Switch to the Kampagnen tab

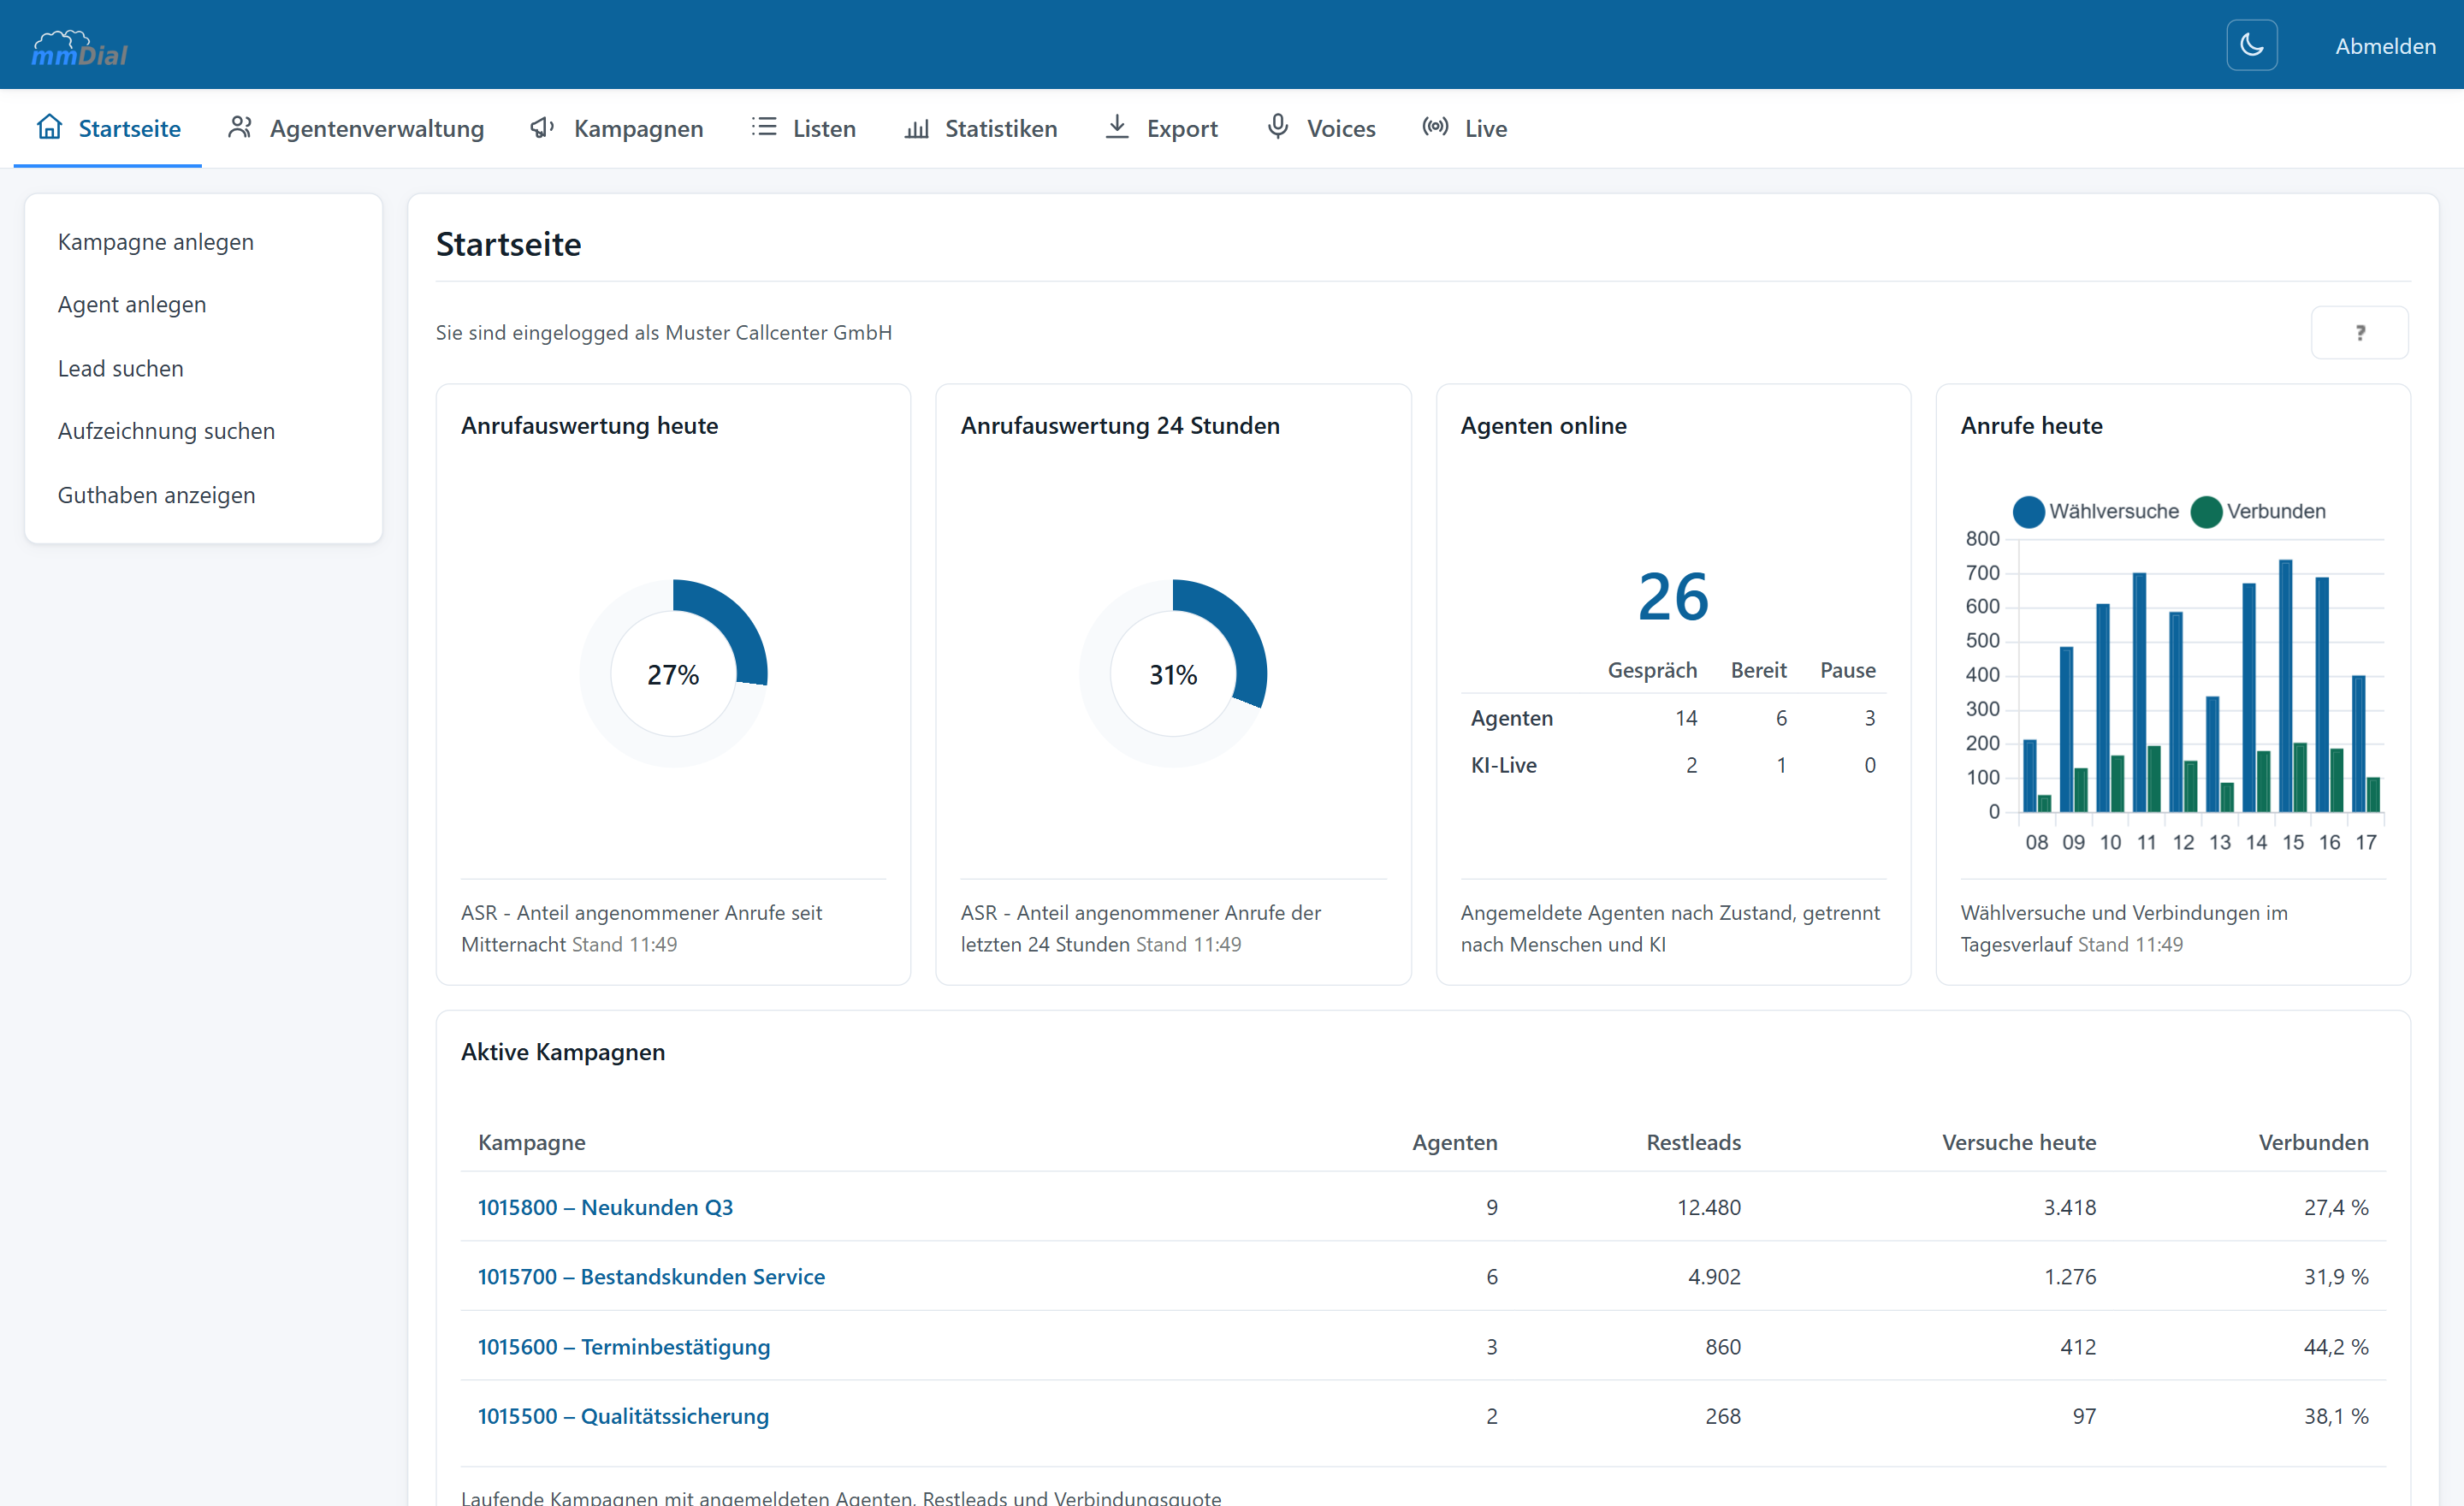click(617, 128)
